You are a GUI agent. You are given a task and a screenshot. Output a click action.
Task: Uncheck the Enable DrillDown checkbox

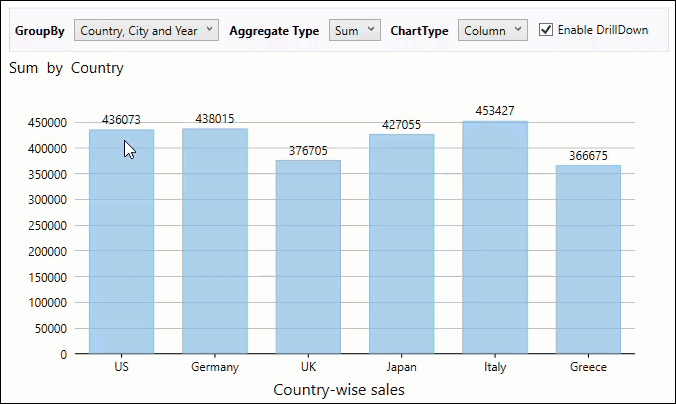coord(546,30)
